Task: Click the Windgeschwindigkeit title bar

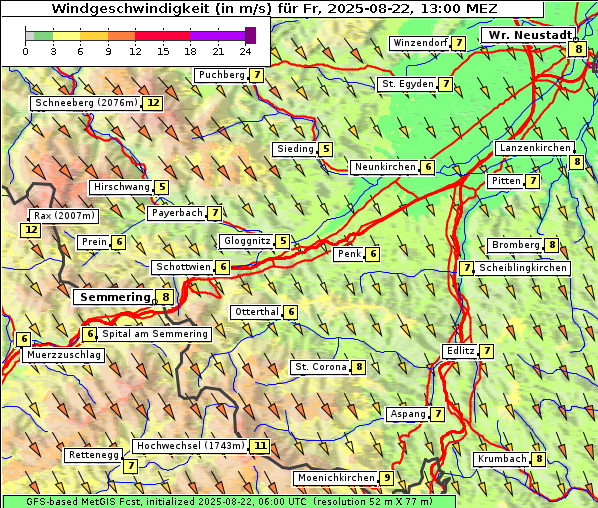Action: (273, 9)
